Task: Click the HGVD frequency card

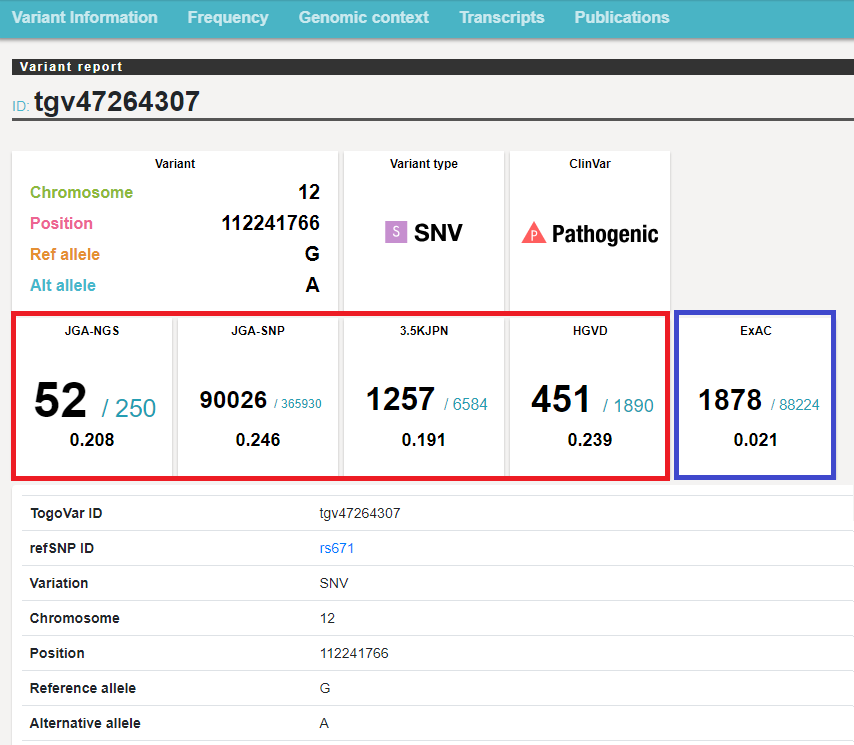Action: (589, 396)
